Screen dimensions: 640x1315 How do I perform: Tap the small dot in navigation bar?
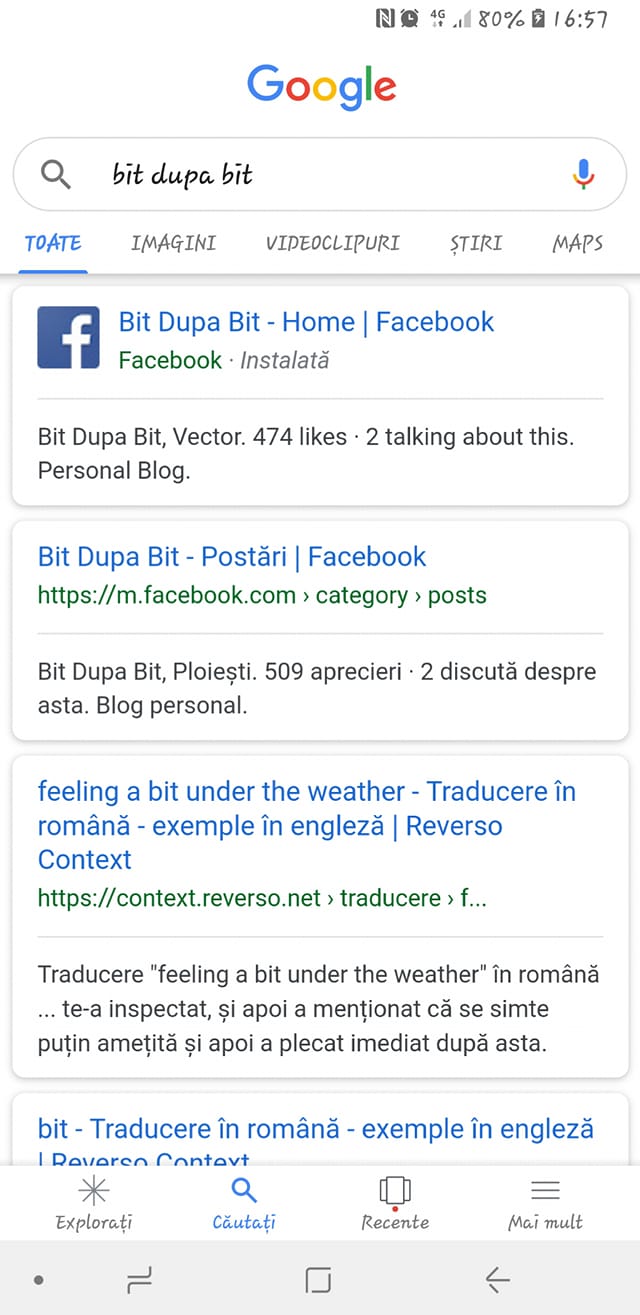tap(38, 1279)
